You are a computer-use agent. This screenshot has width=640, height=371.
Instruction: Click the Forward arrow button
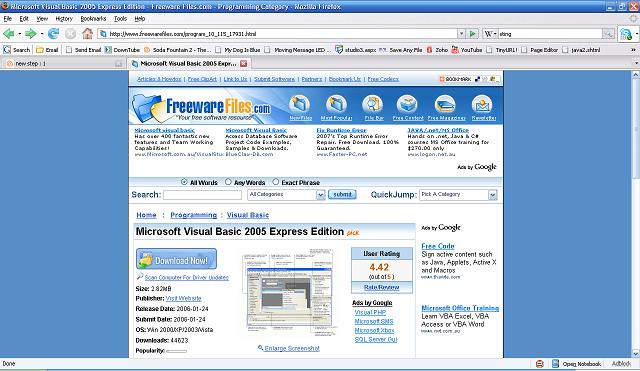click(31, 34)
